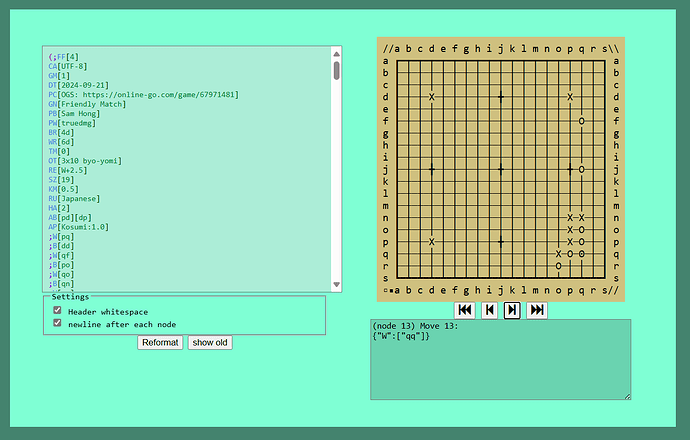Click the TM[0] line
The width and height of the screenshot is (690, 440).
[59, 151]
